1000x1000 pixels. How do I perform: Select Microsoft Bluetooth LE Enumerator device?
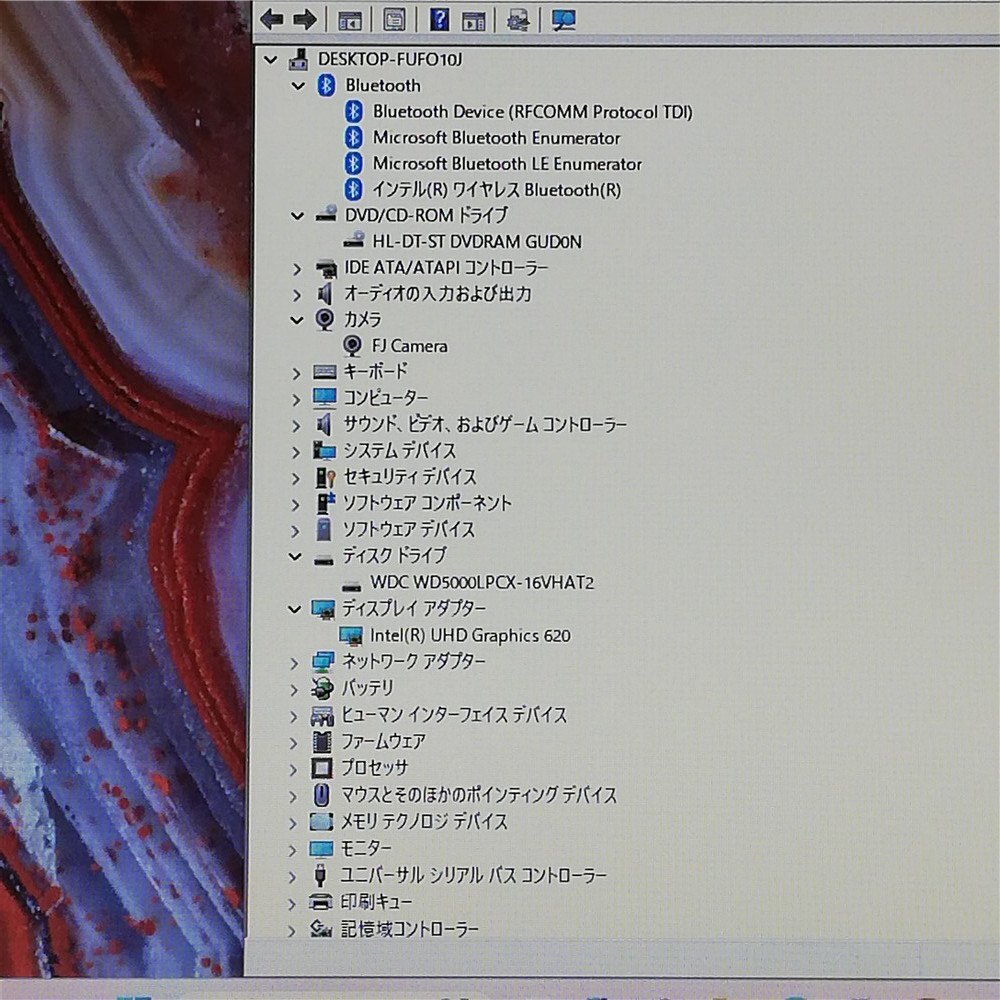point(507,164)
